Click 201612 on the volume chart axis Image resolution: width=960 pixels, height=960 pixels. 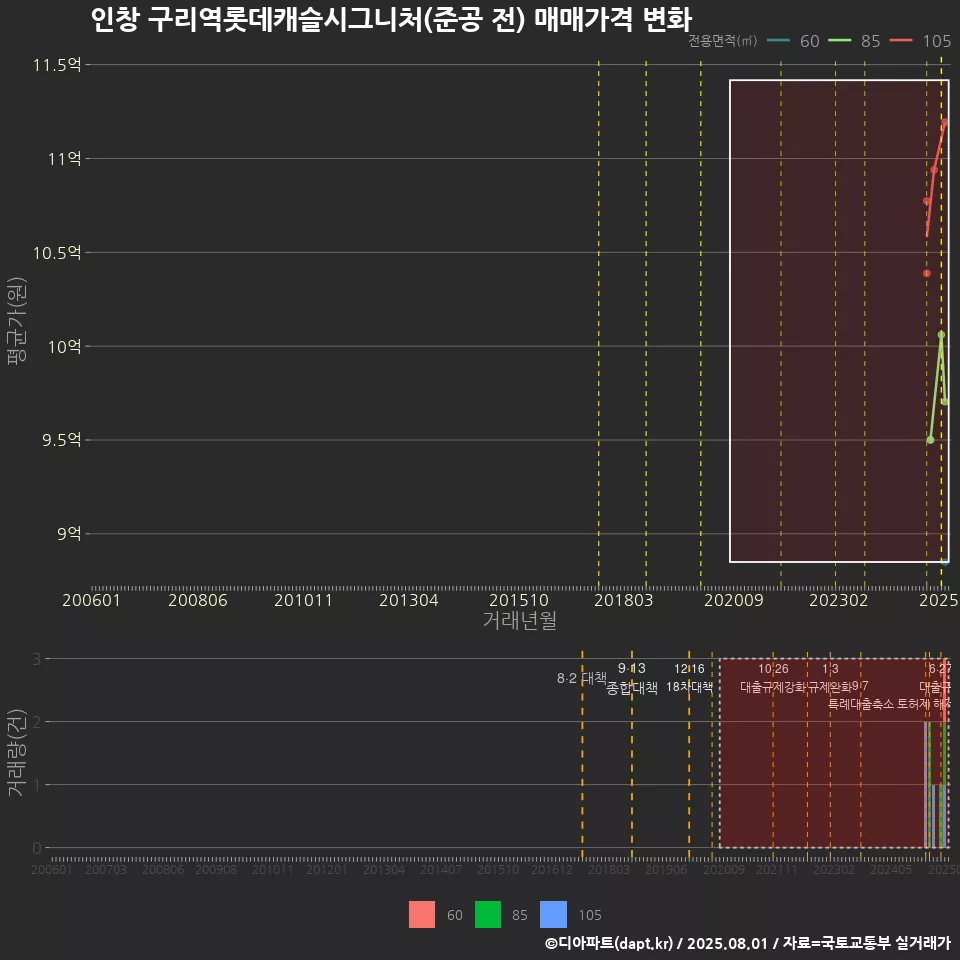(552, 869)
